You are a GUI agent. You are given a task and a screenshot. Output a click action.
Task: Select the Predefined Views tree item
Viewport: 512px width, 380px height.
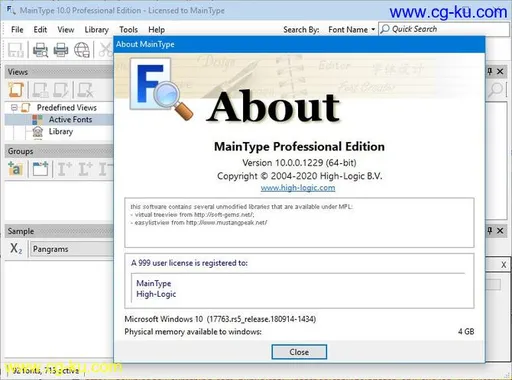tap(67, 108)
